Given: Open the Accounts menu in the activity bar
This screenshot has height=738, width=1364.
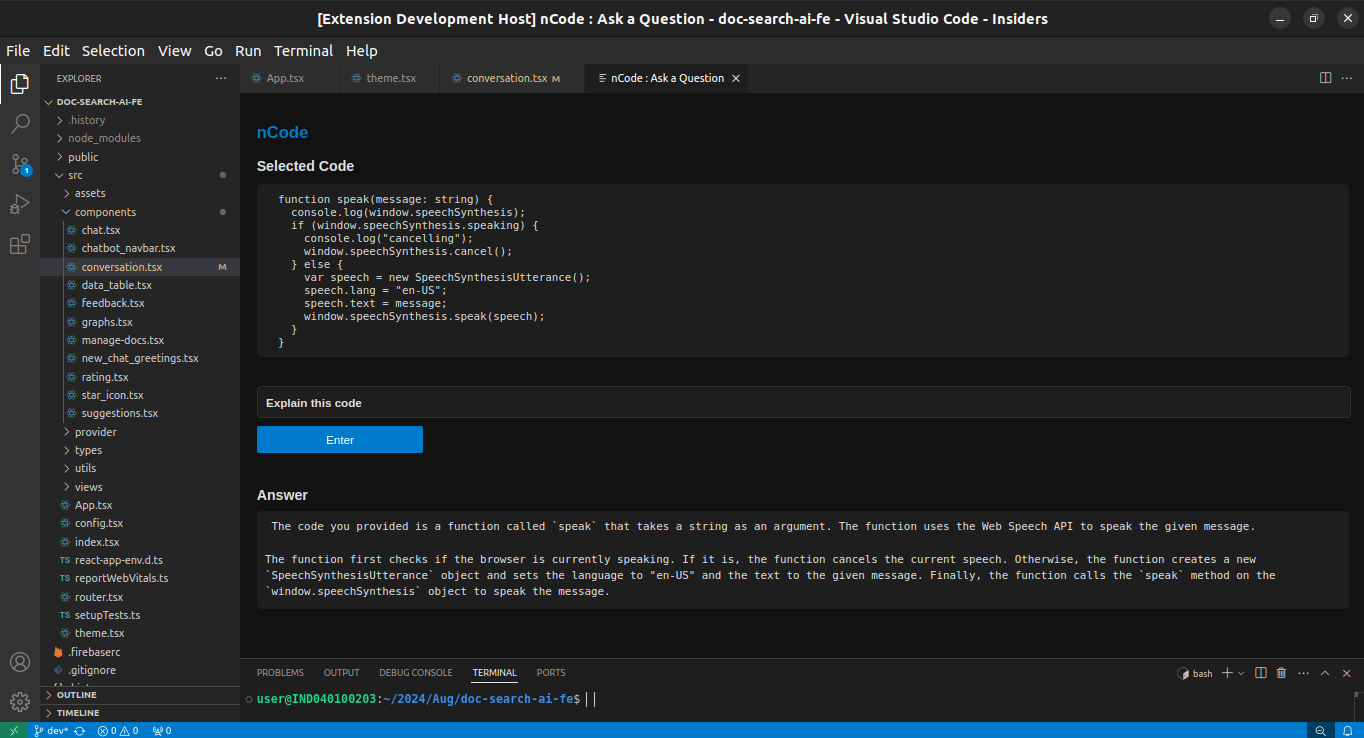Looking at the screenshot, I should point(20,662).
